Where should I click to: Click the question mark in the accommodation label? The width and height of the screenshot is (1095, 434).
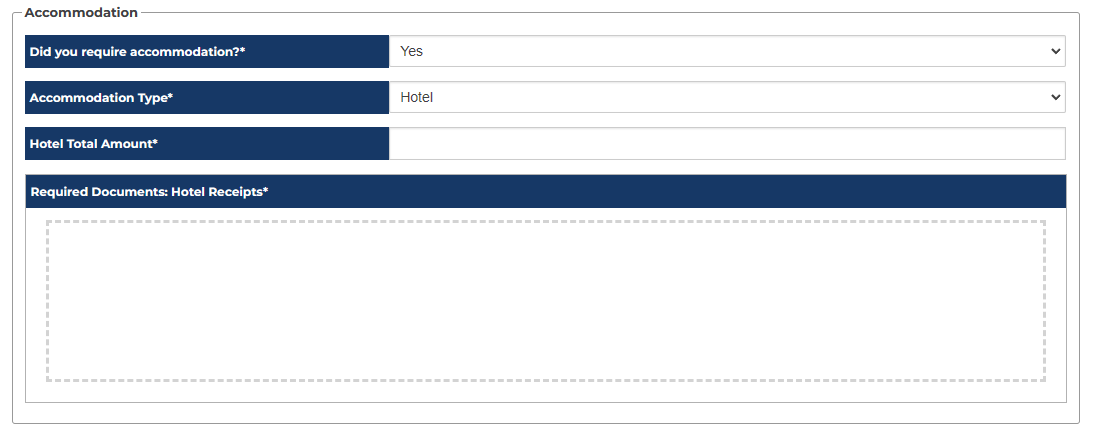(x=236, y=51)
